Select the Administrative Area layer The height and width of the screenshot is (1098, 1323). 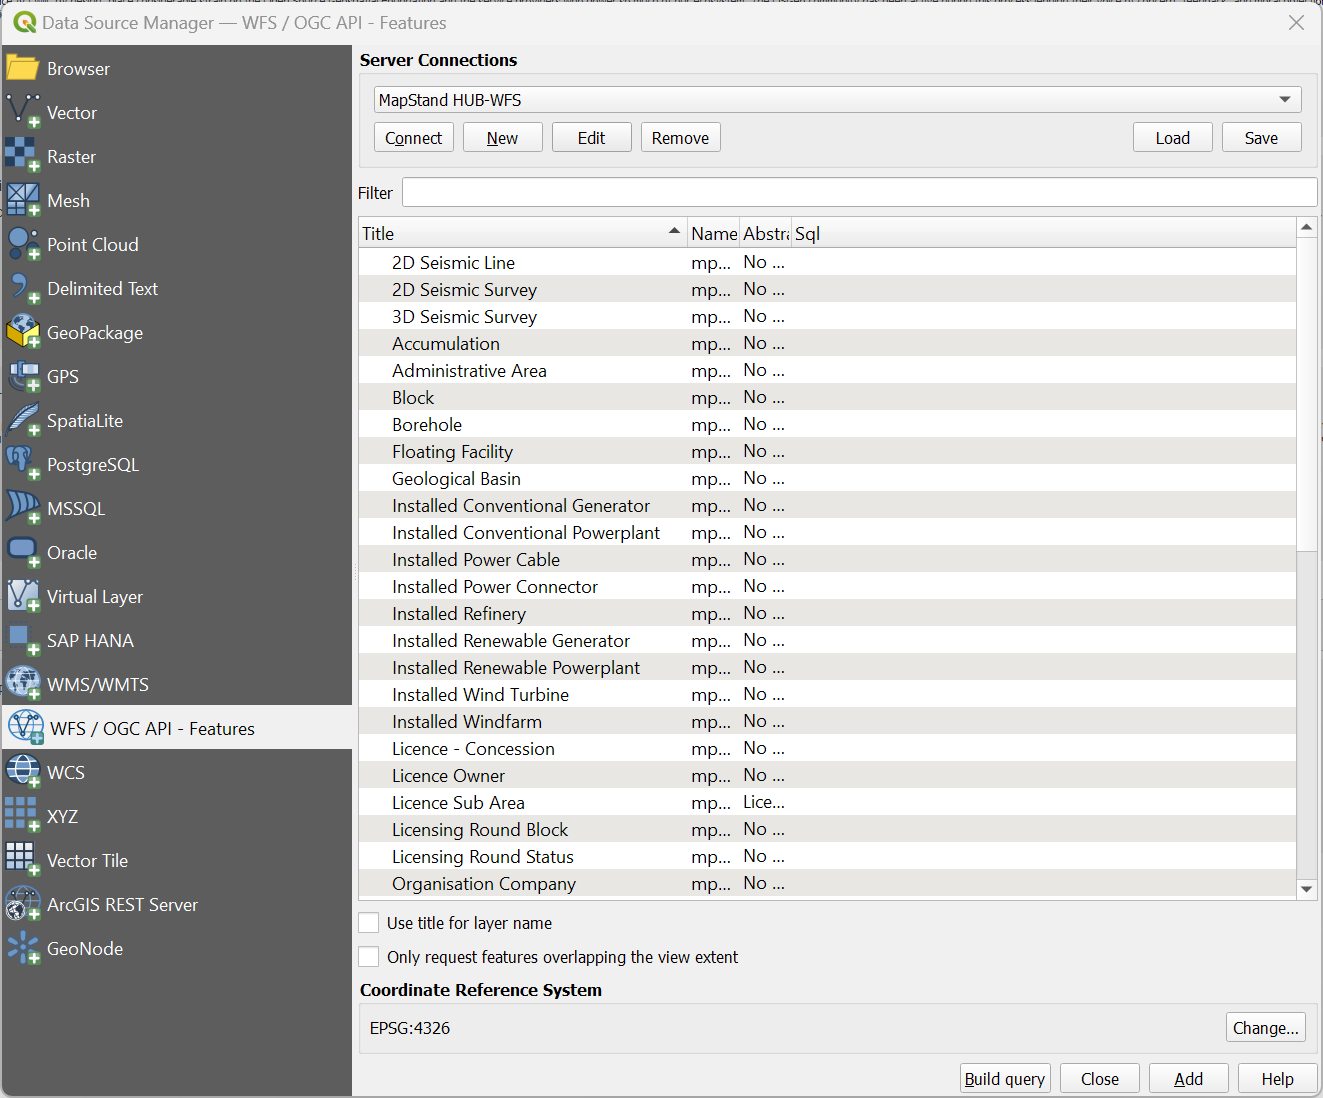coord(827,370)
